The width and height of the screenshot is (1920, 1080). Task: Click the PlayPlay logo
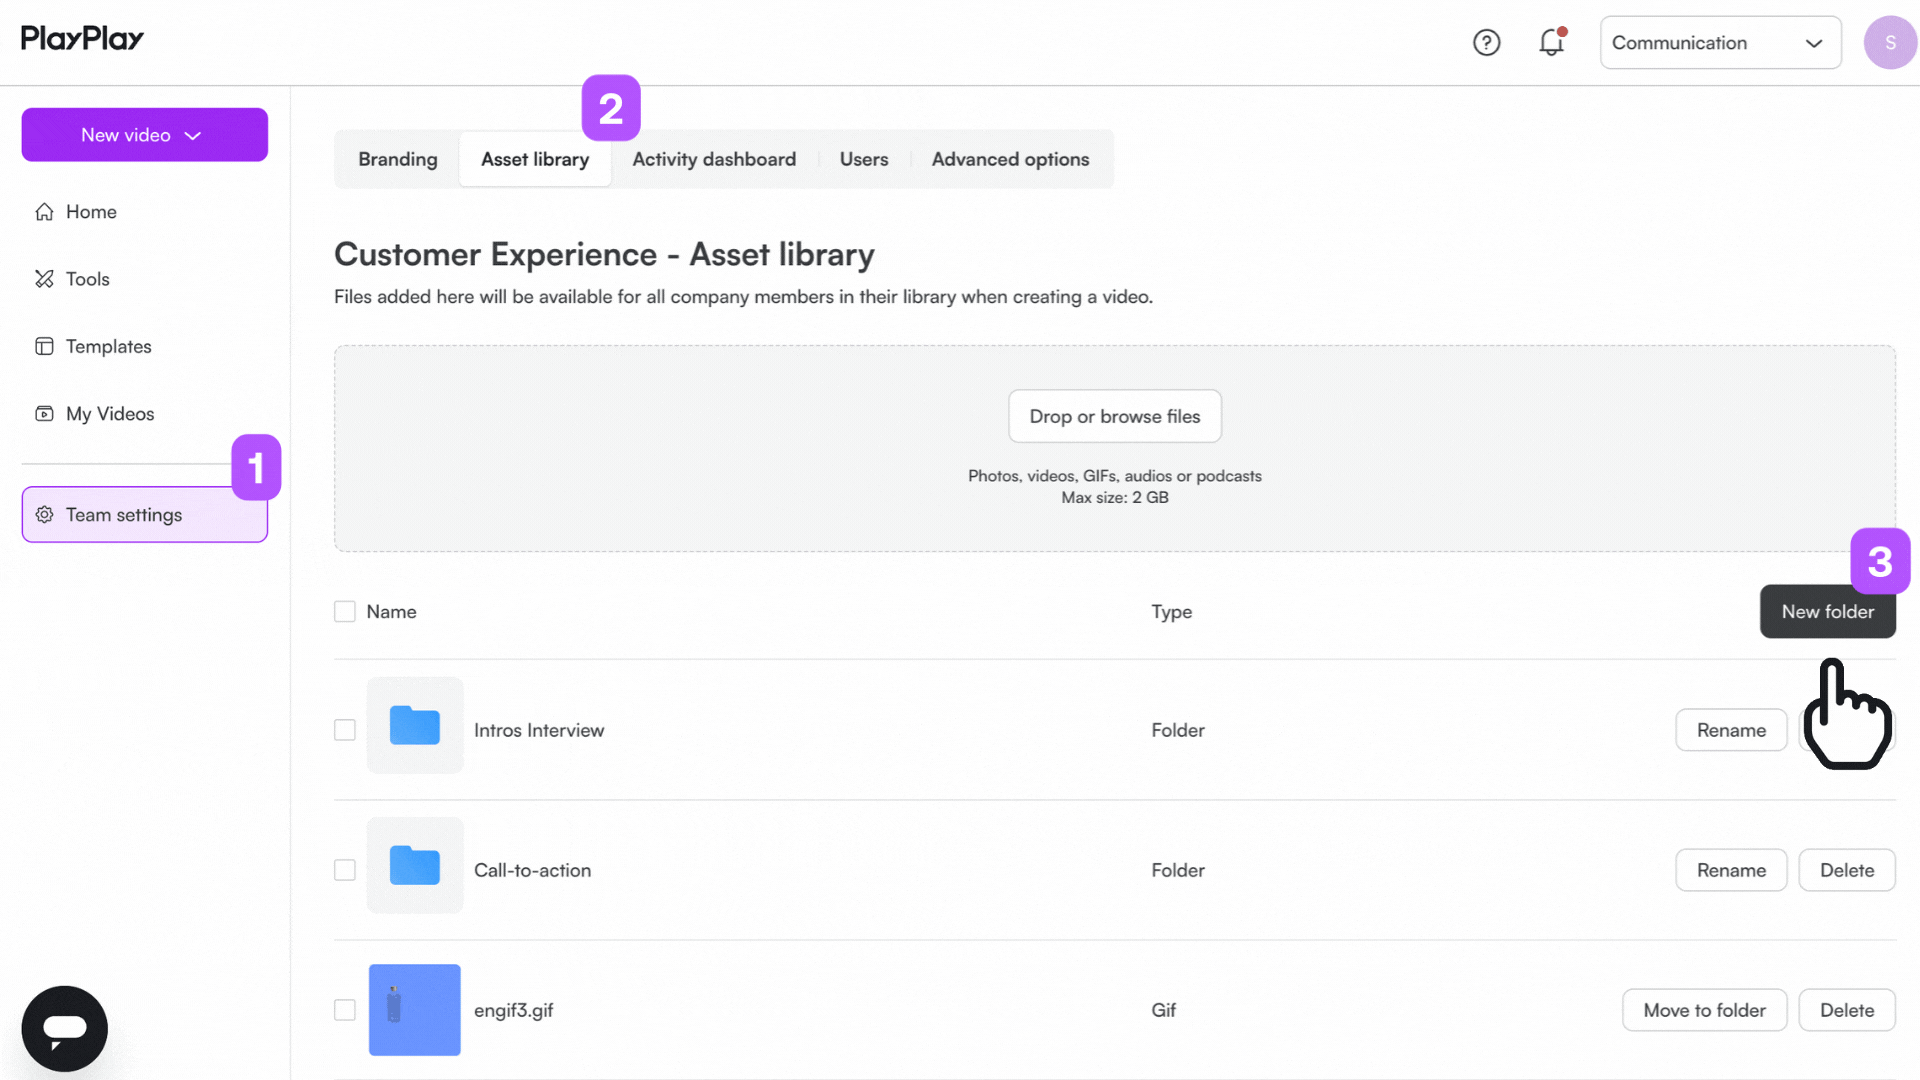[x=82, y=39]
